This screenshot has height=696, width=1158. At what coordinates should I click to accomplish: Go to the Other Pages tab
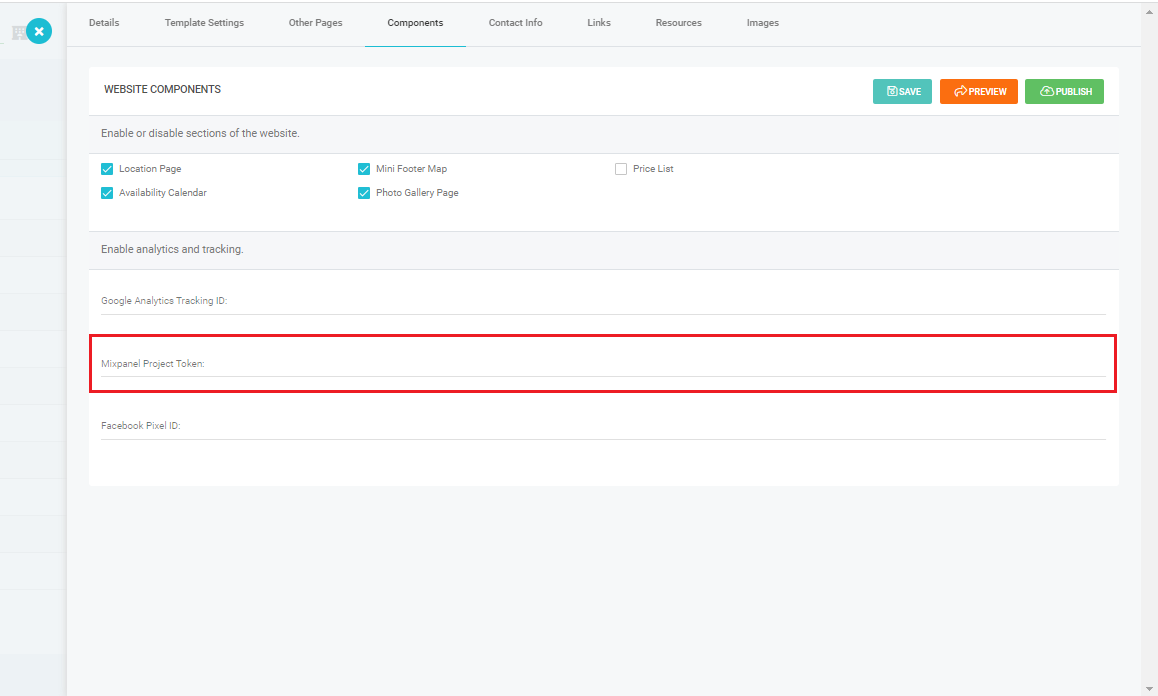(315, 23)
